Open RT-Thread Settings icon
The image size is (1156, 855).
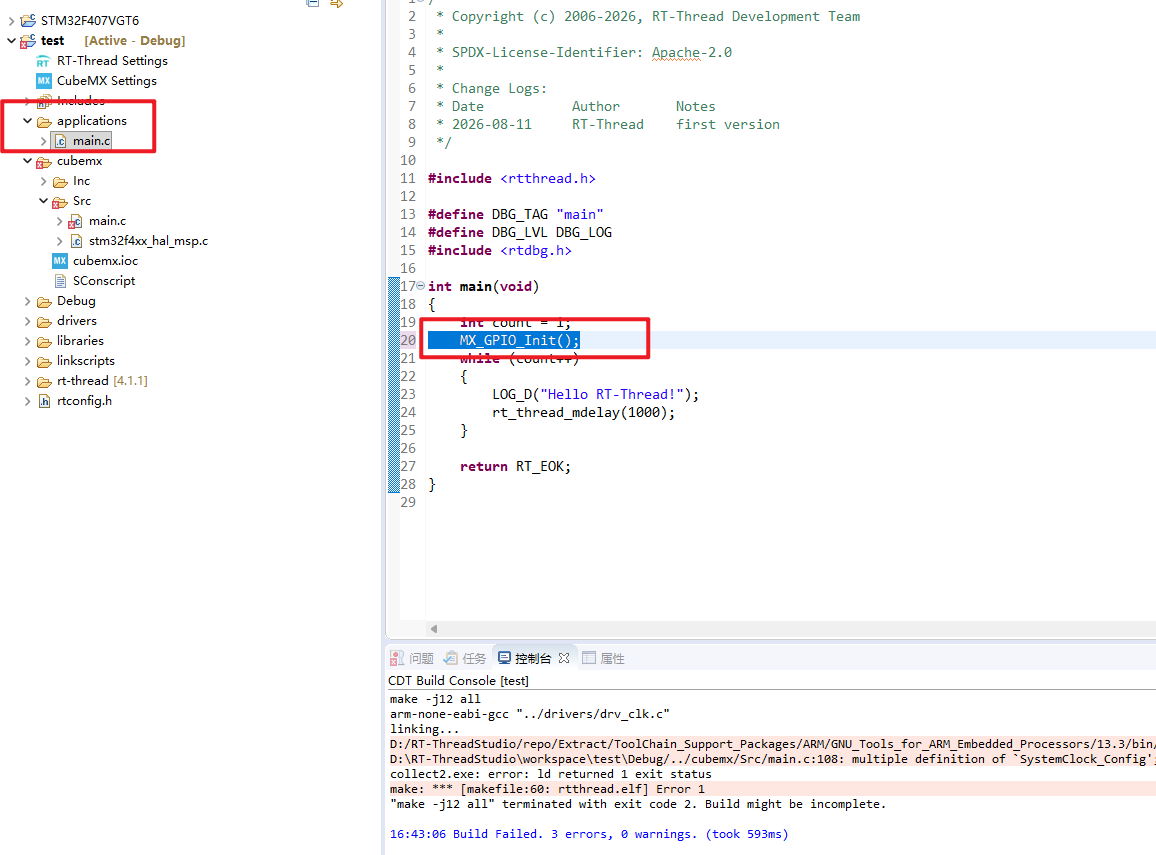coord(43,61)
